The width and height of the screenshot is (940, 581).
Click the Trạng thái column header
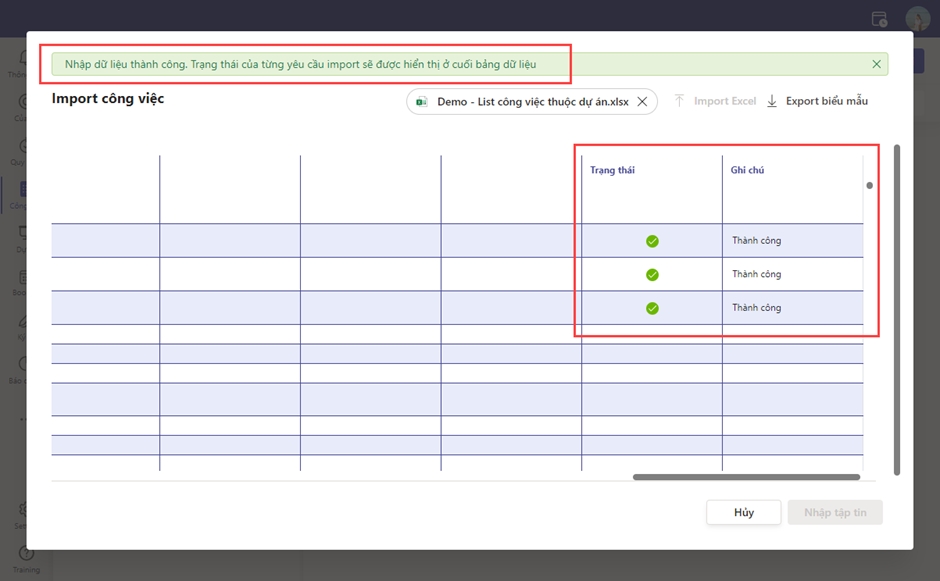(612, 170)
